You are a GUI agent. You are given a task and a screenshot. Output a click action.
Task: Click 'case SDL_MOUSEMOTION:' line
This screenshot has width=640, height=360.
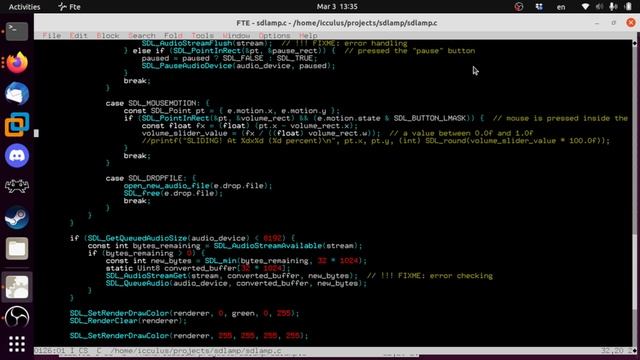(x=158, y=103)
